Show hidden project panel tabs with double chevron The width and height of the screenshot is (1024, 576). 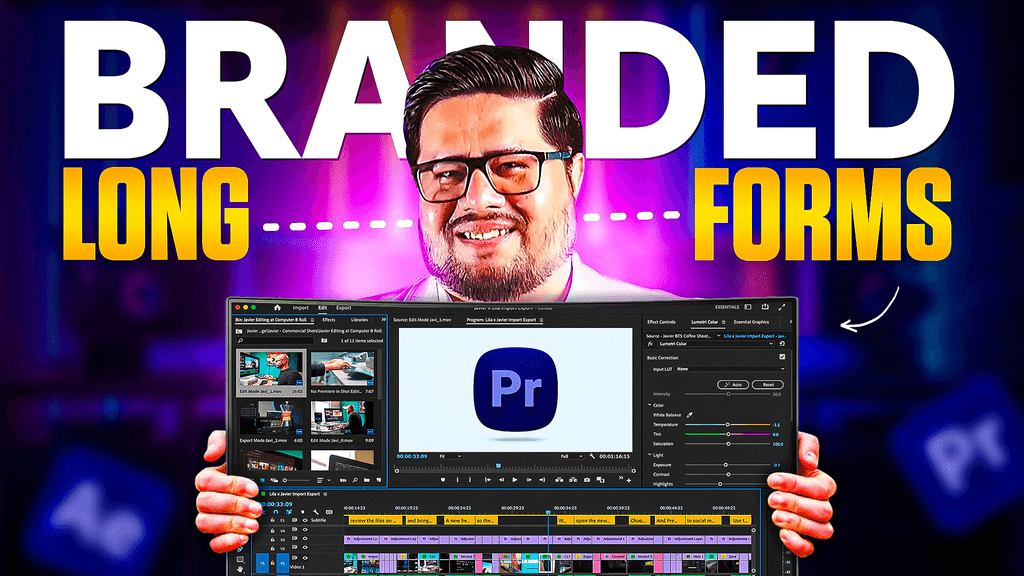pos(383,320)
